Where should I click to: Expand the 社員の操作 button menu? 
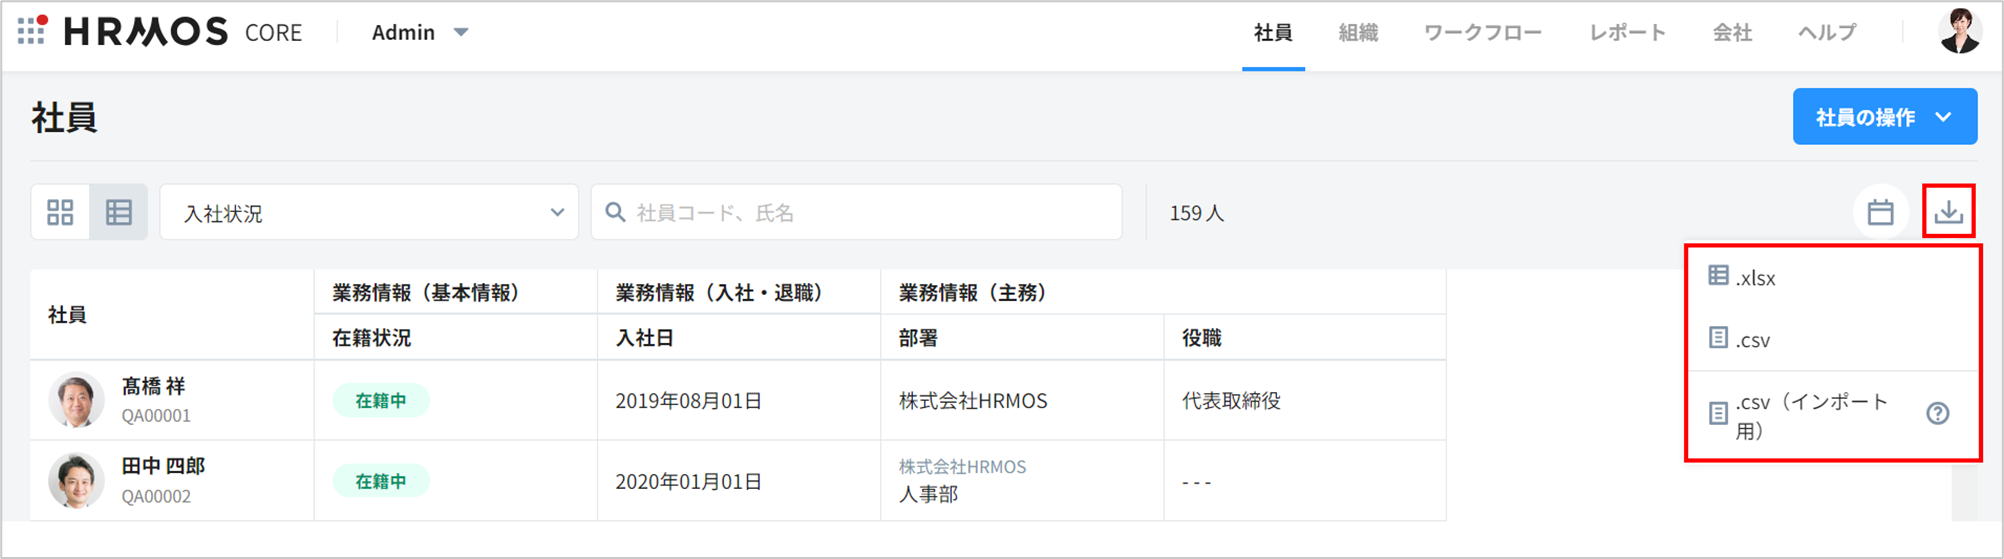coord(1884,117)
